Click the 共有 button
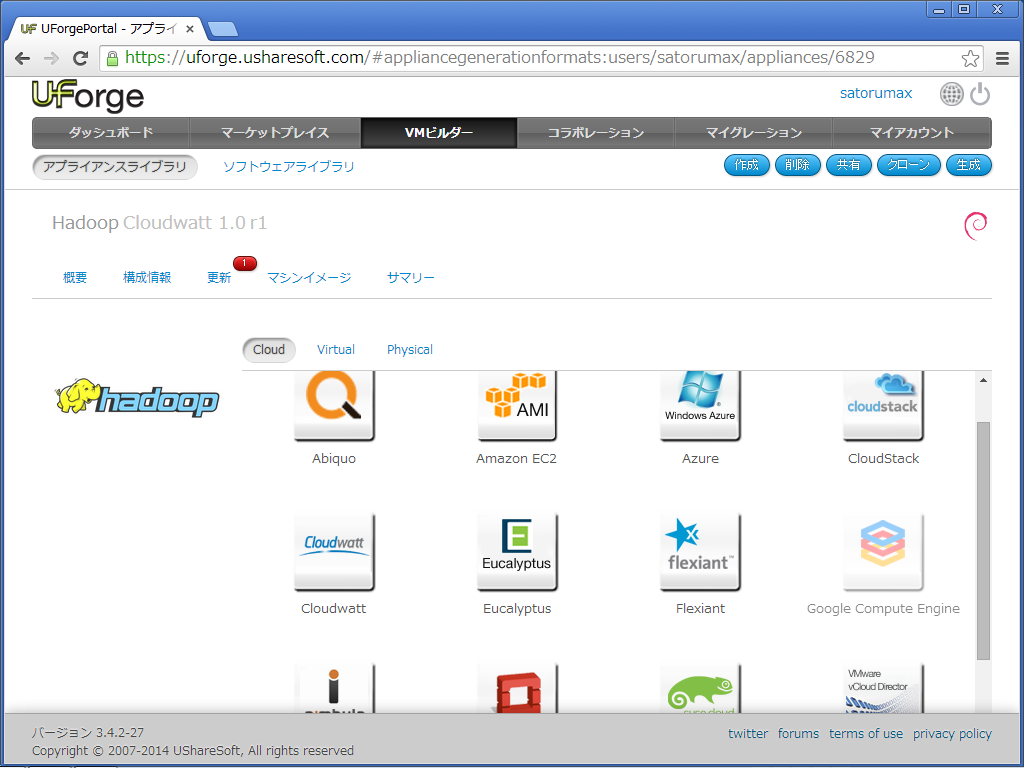The width and height of the screenshot is (1024, 768). pos(848,165)
